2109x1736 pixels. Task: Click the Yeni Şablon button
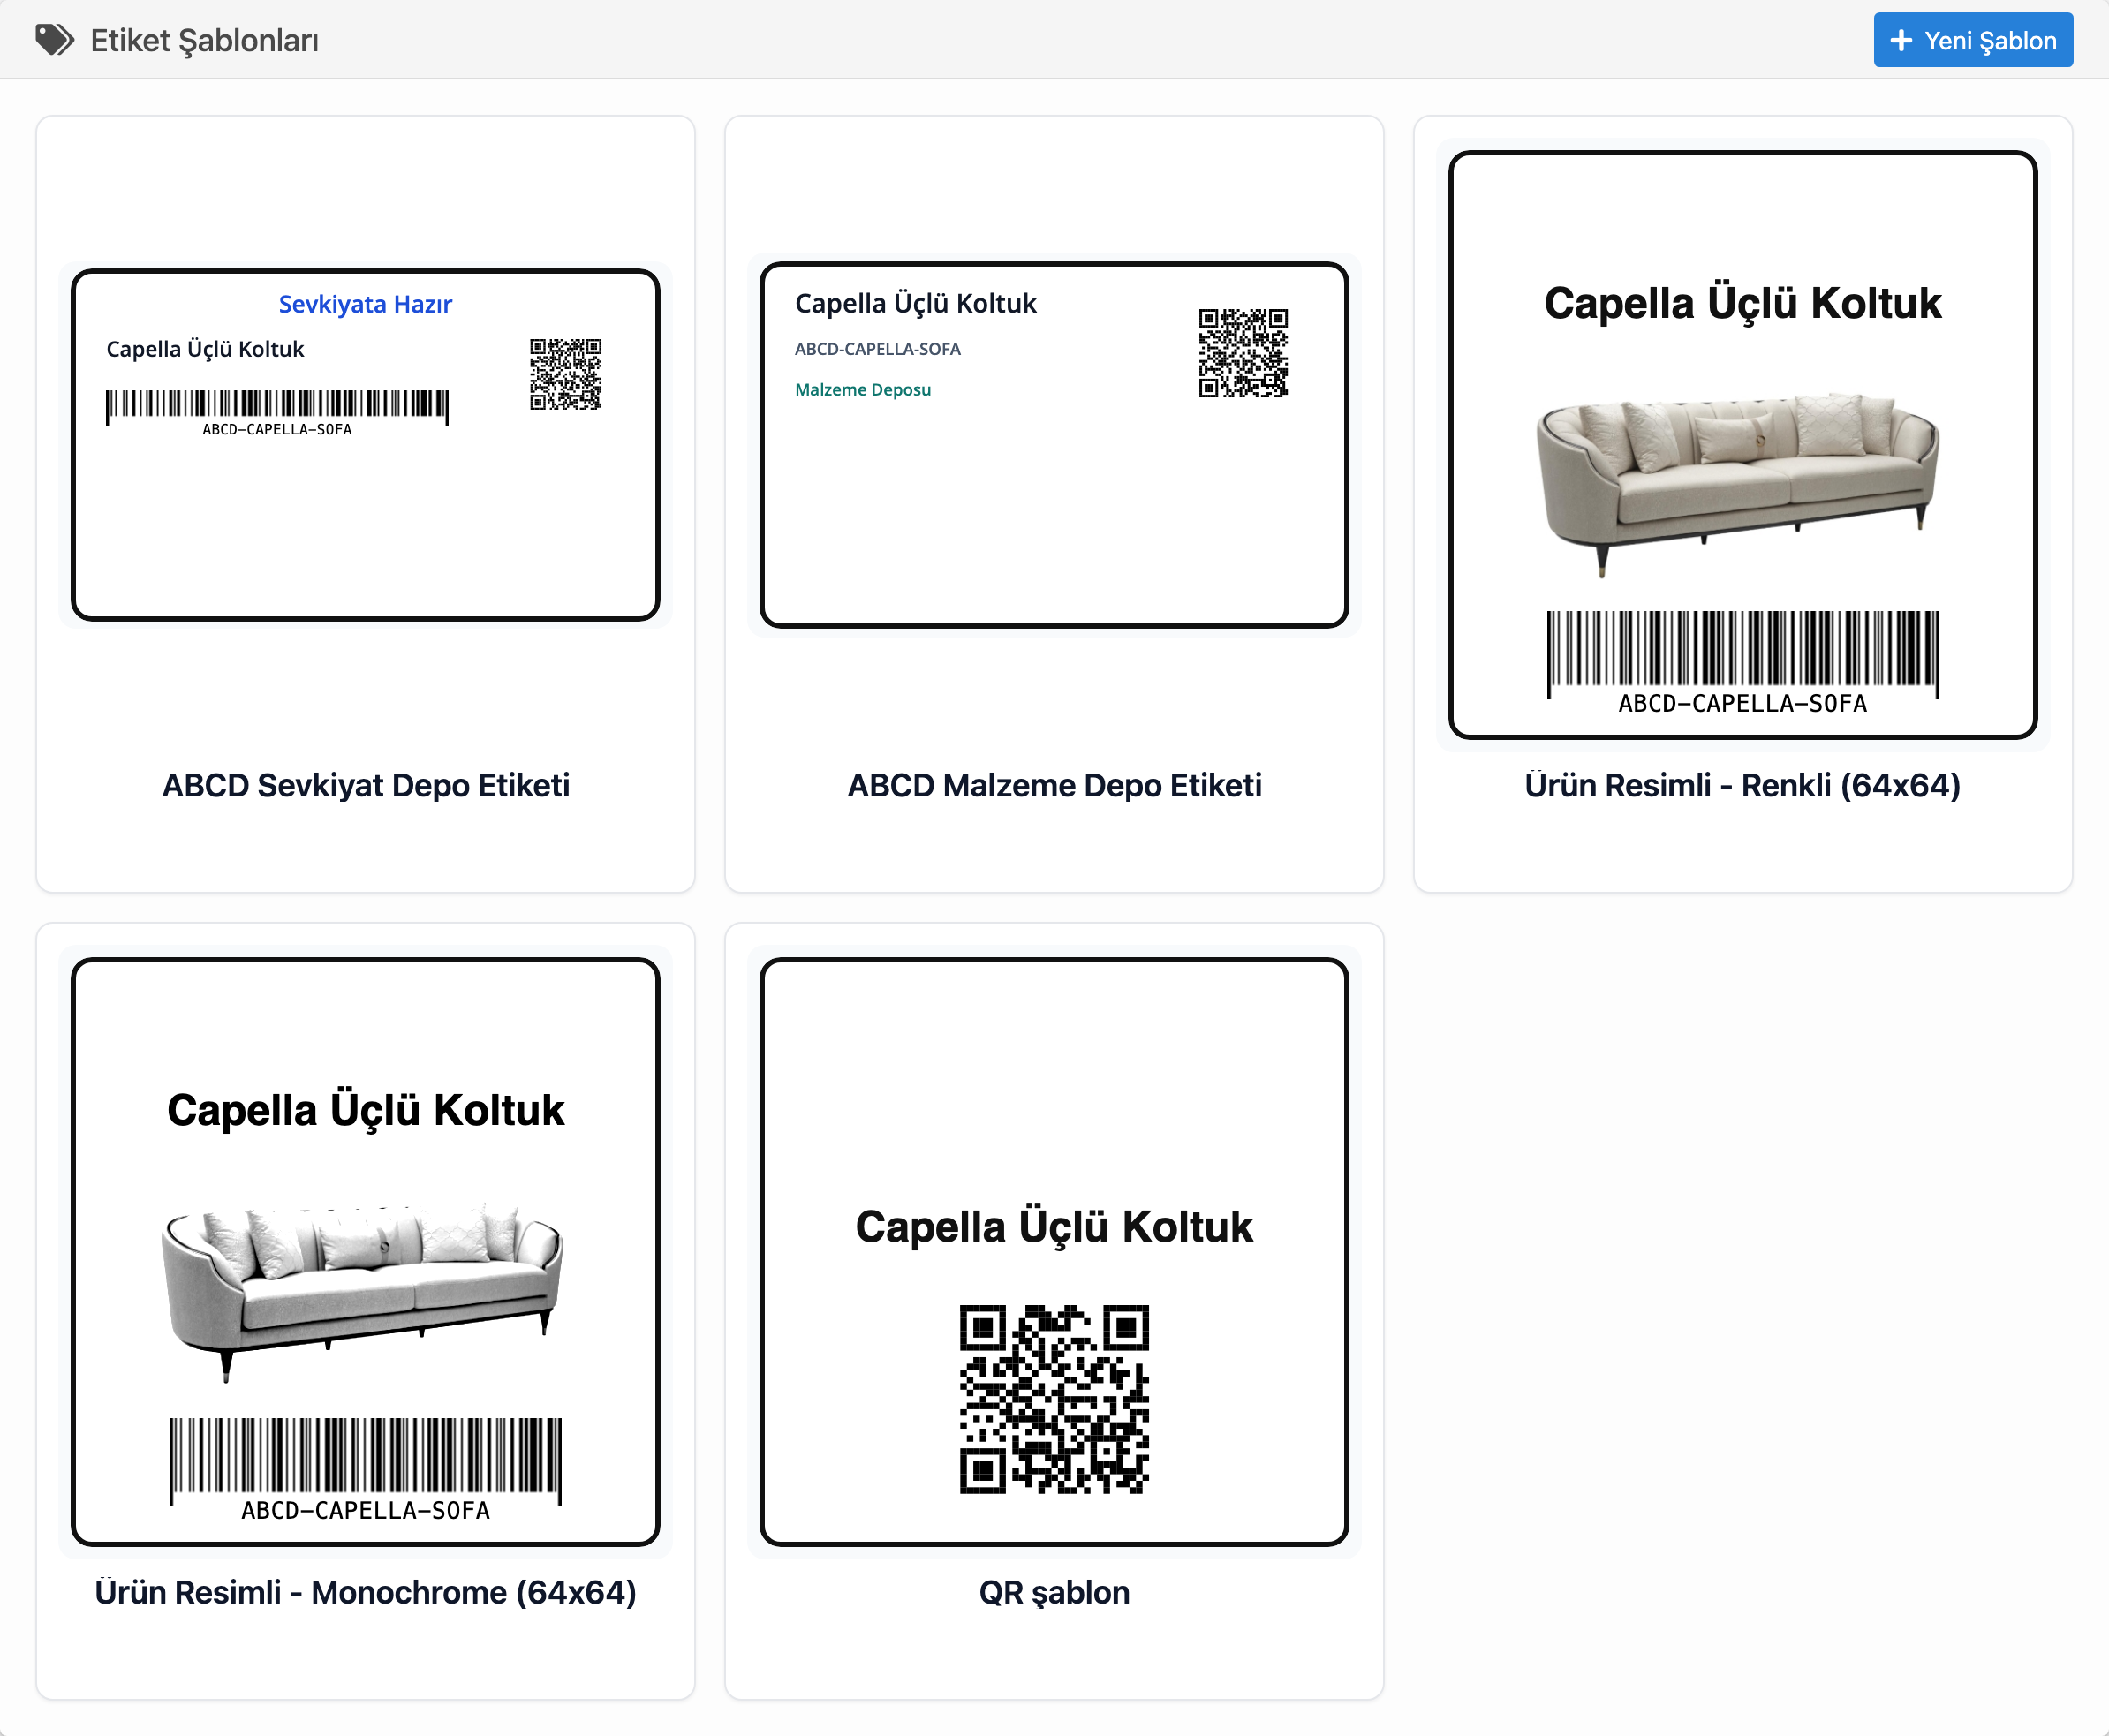(x=1972, y=40)
